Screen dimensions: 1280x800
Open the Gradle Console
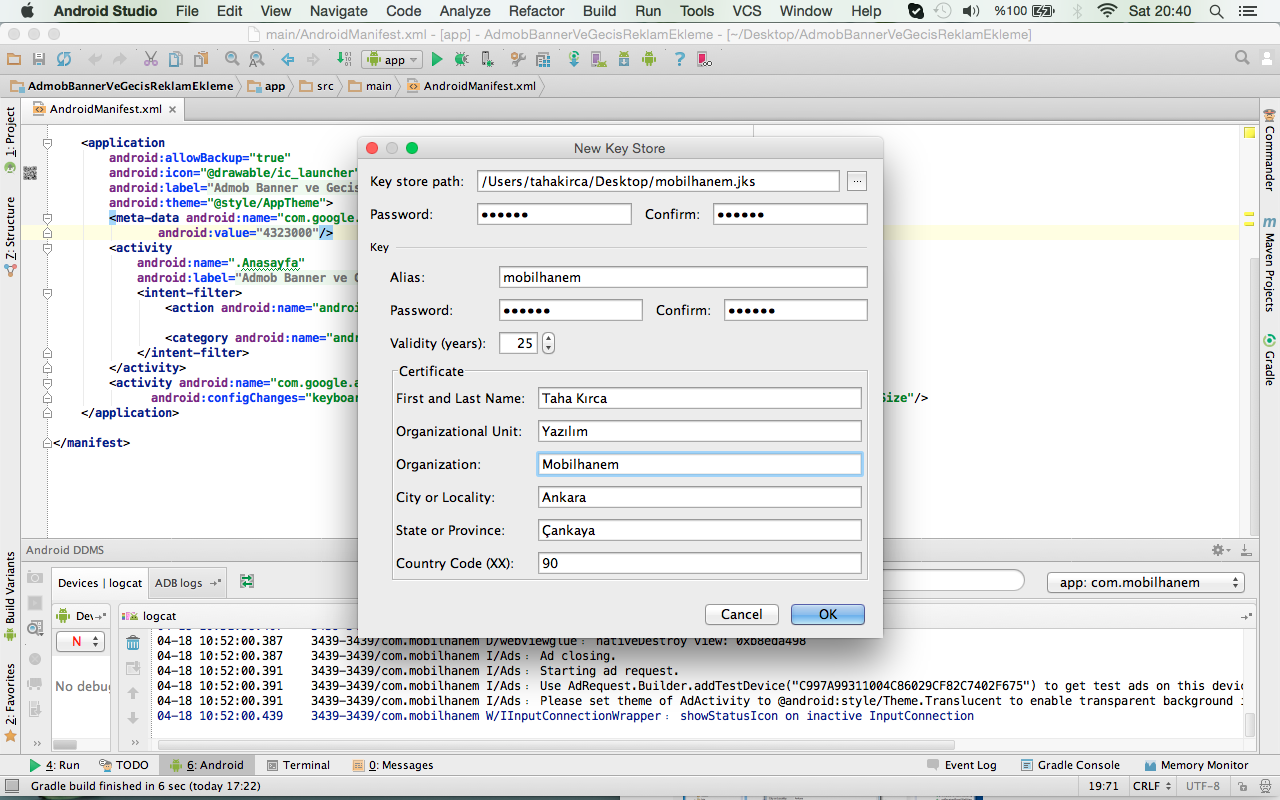click(1070, 765)
